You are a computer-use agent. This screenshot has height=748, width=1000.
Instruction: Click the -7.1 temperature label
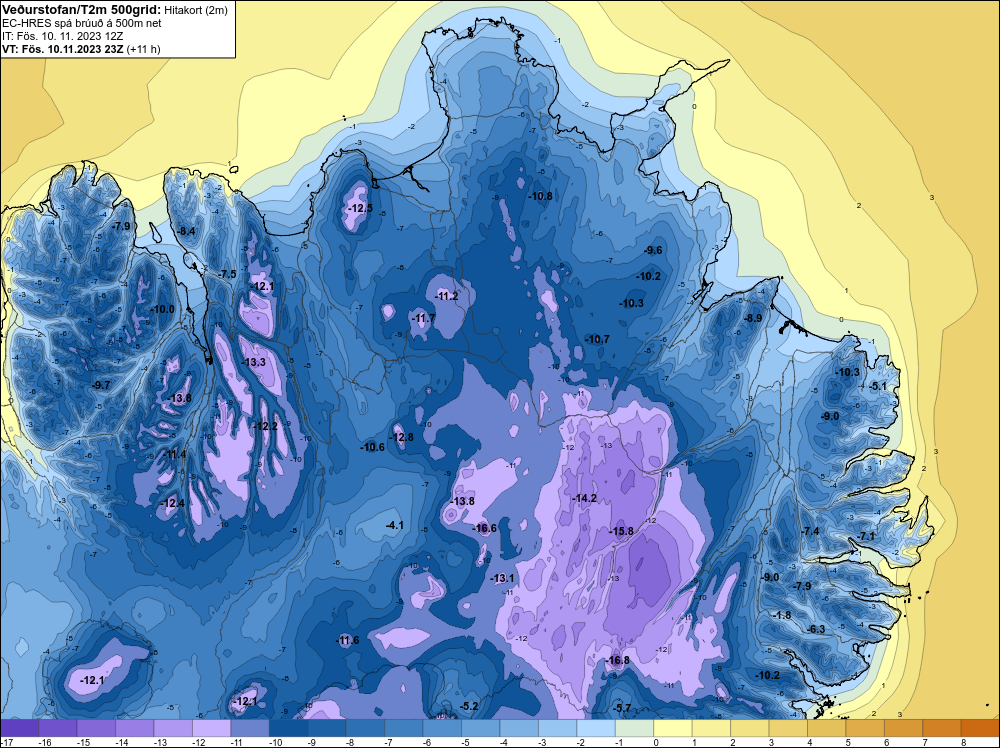866,536
